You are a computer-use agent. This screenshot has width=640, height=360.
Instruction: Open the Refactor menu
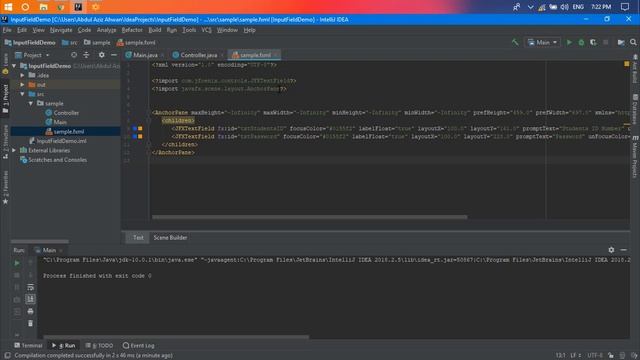tap(132, 30)
